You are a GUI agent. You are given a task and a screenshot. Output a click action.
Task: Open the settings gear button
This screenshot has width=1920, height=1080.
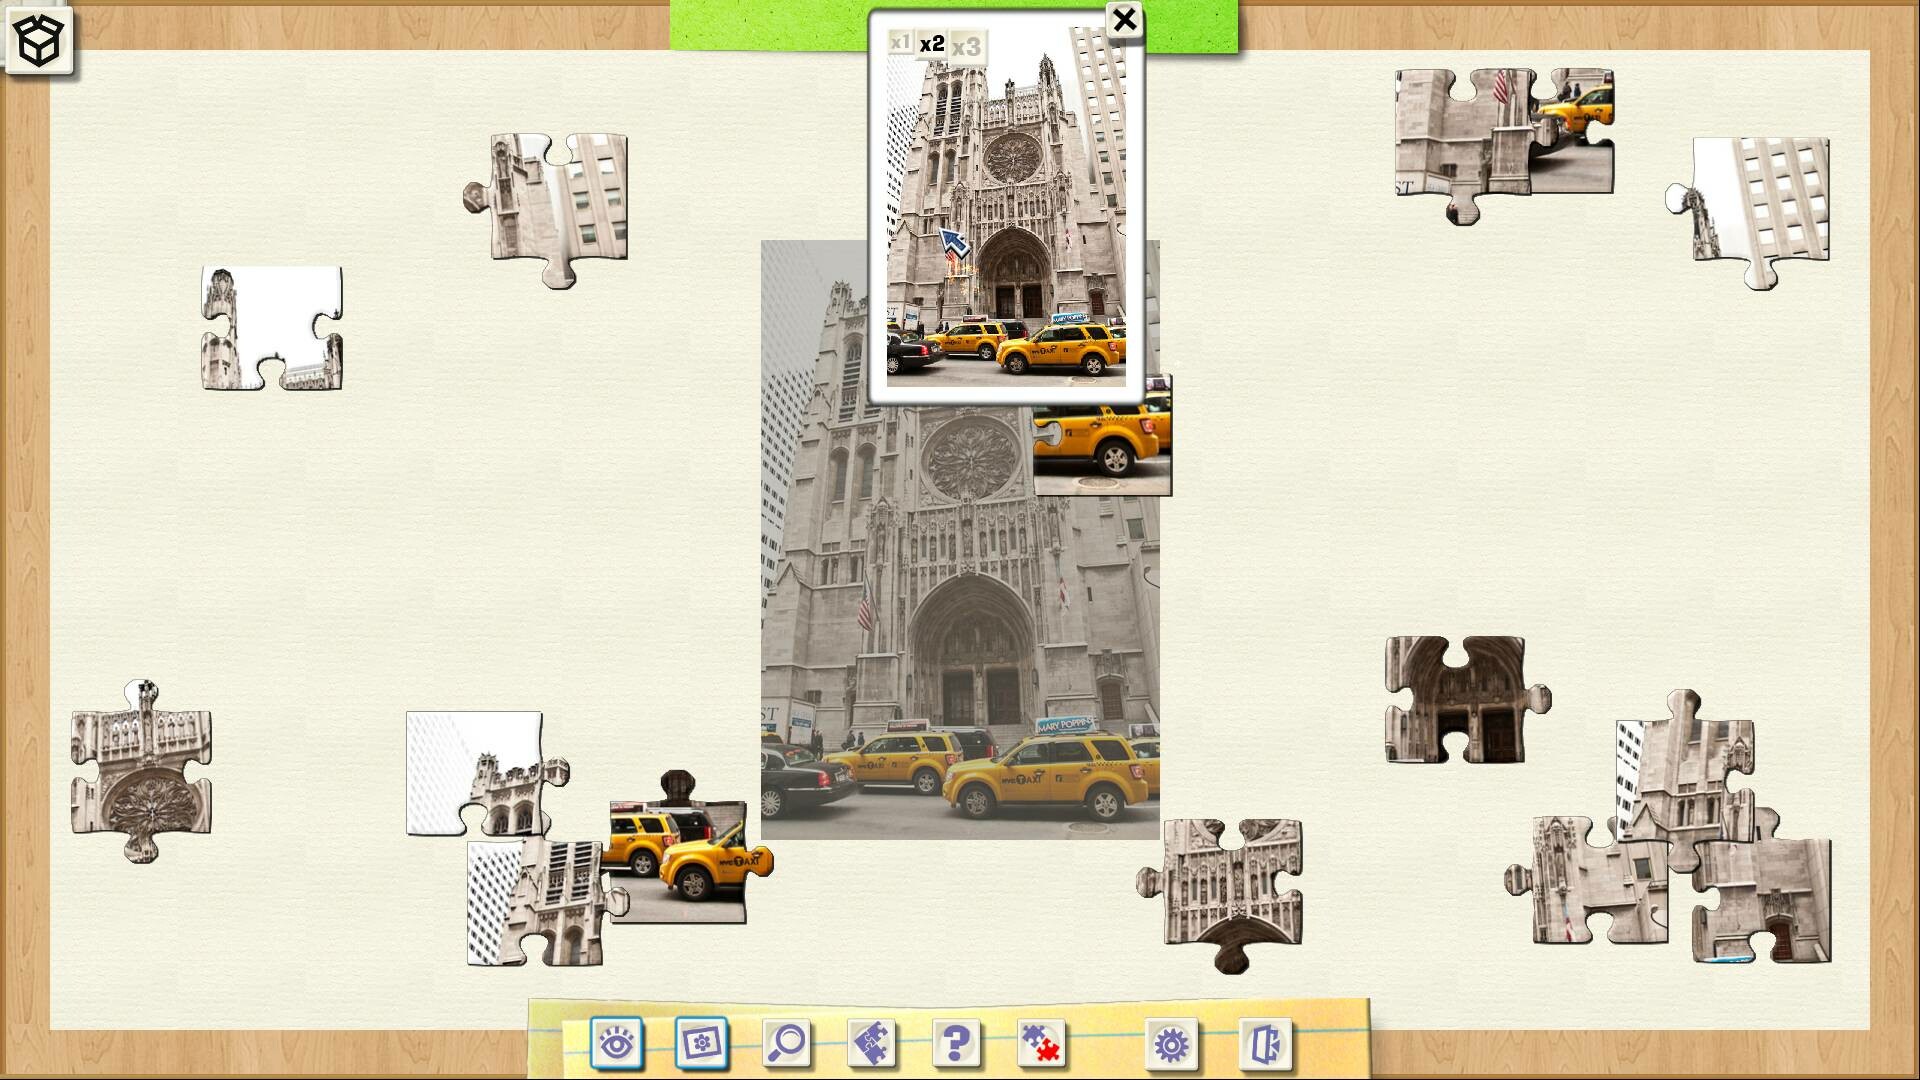click(1170, 1044)
